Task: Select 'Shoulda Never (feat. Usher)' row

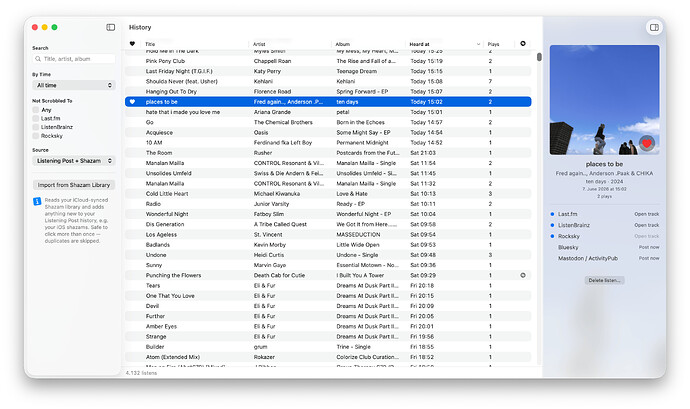Action: click(x=328, y=81)
